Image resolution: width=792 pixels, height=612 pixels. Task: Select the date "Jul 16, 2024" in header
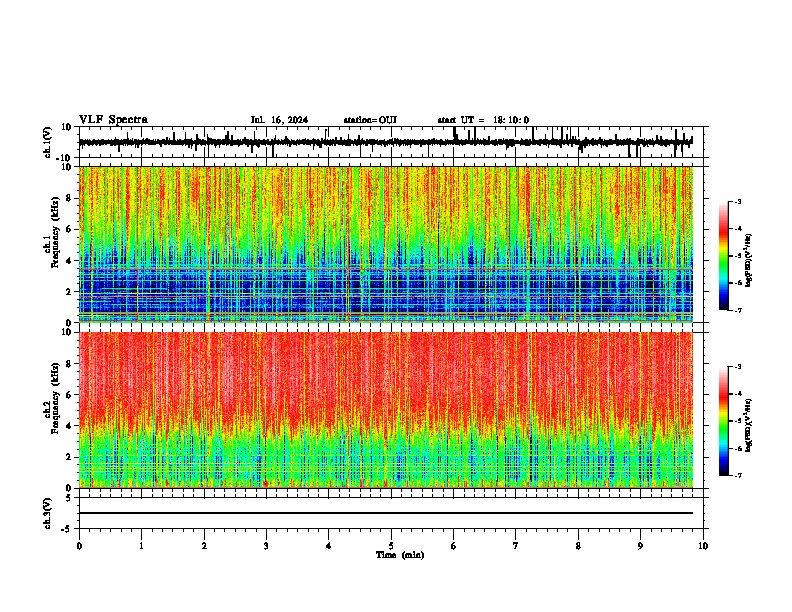pyautogui.click(x=279, y=120)
